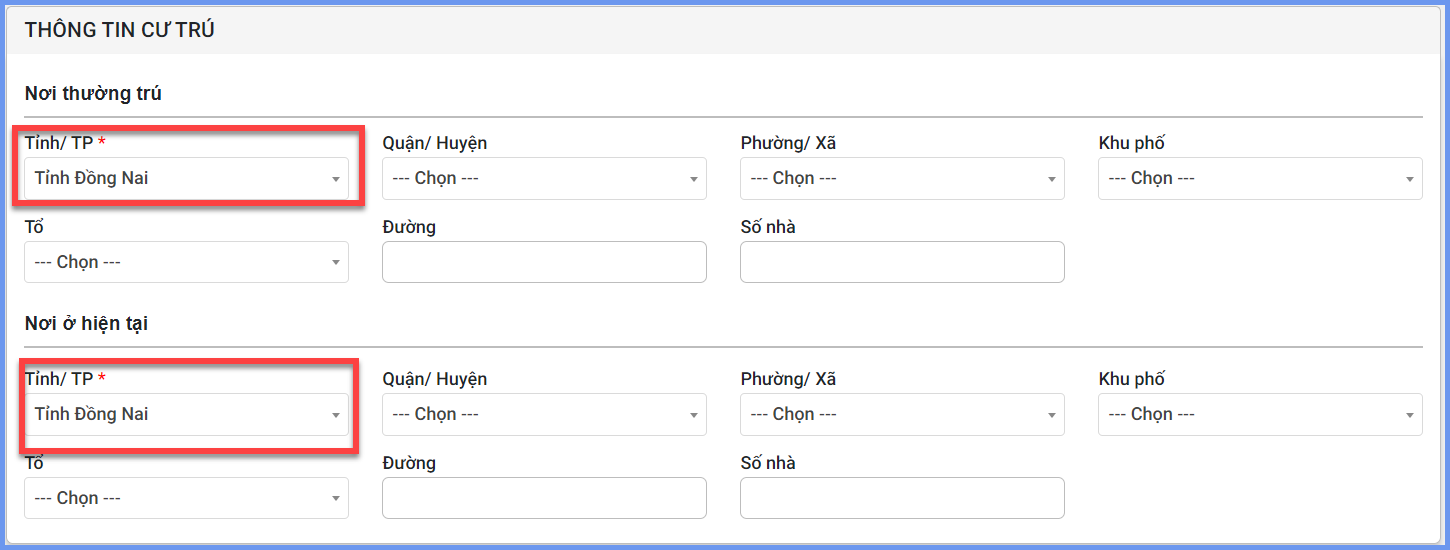Open Phường/Xã dropdown under Nơi thường trú

coord(902,179)
